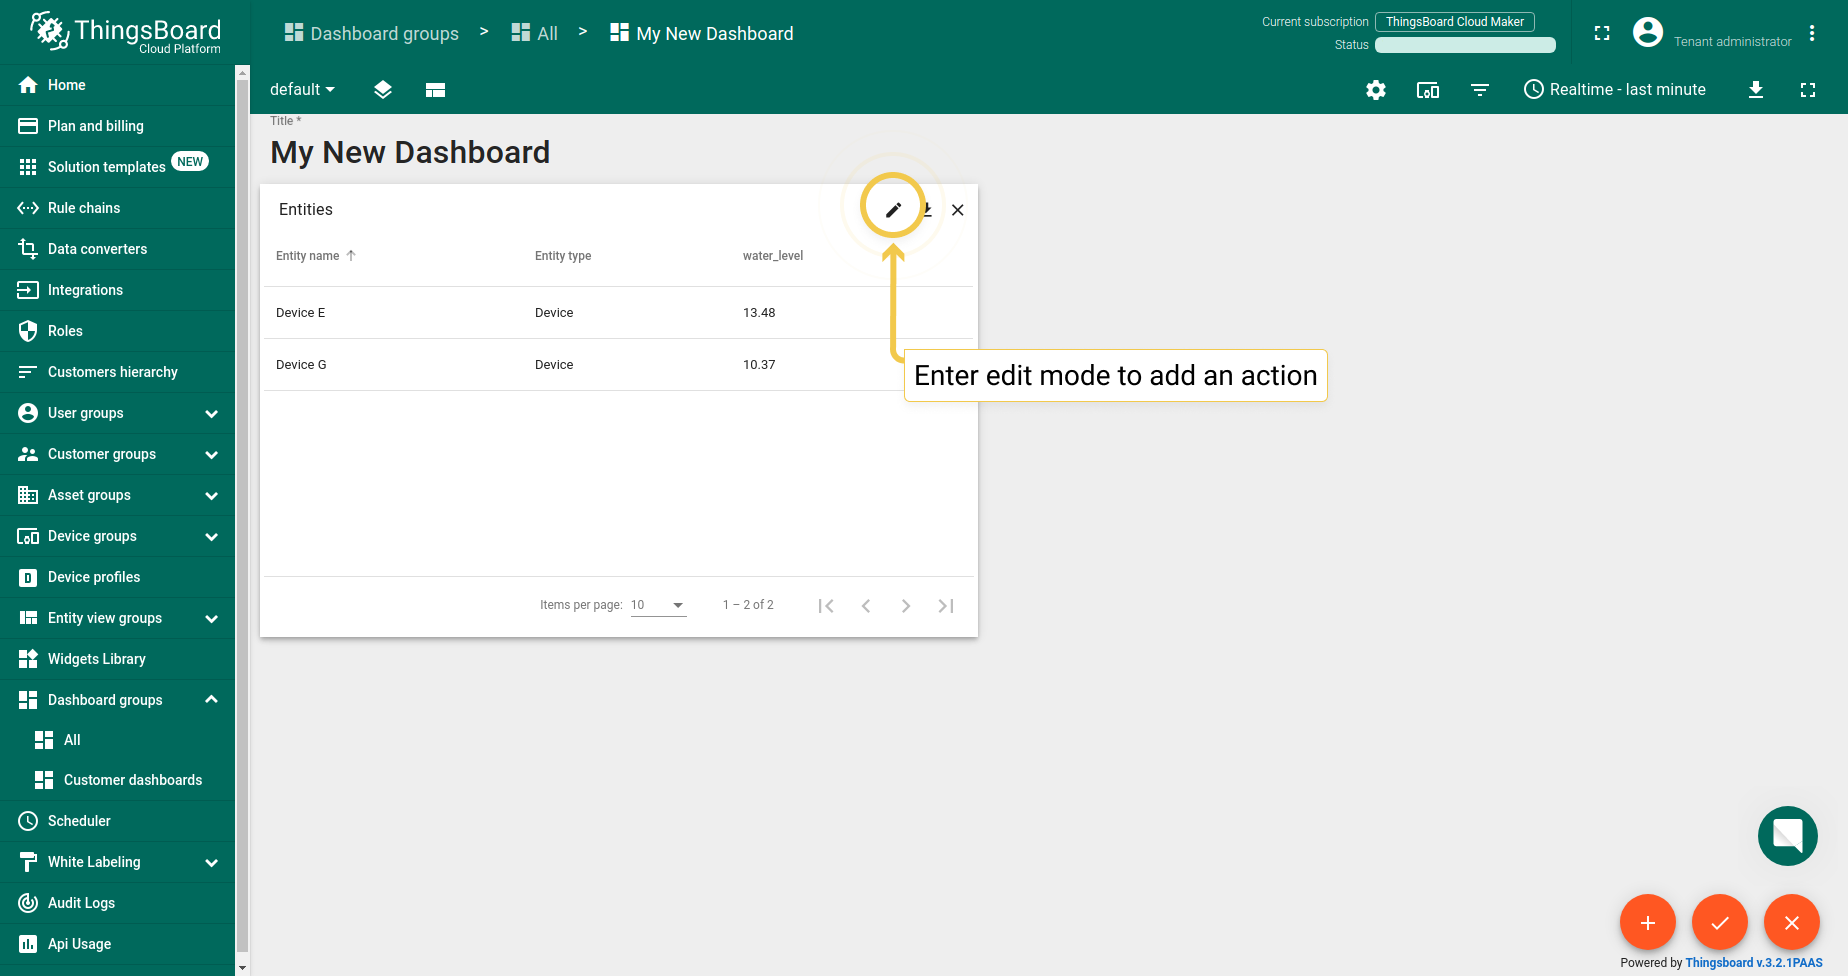Sort table by Entity name column
1848x976 pixels.
(x=308, y=256)
